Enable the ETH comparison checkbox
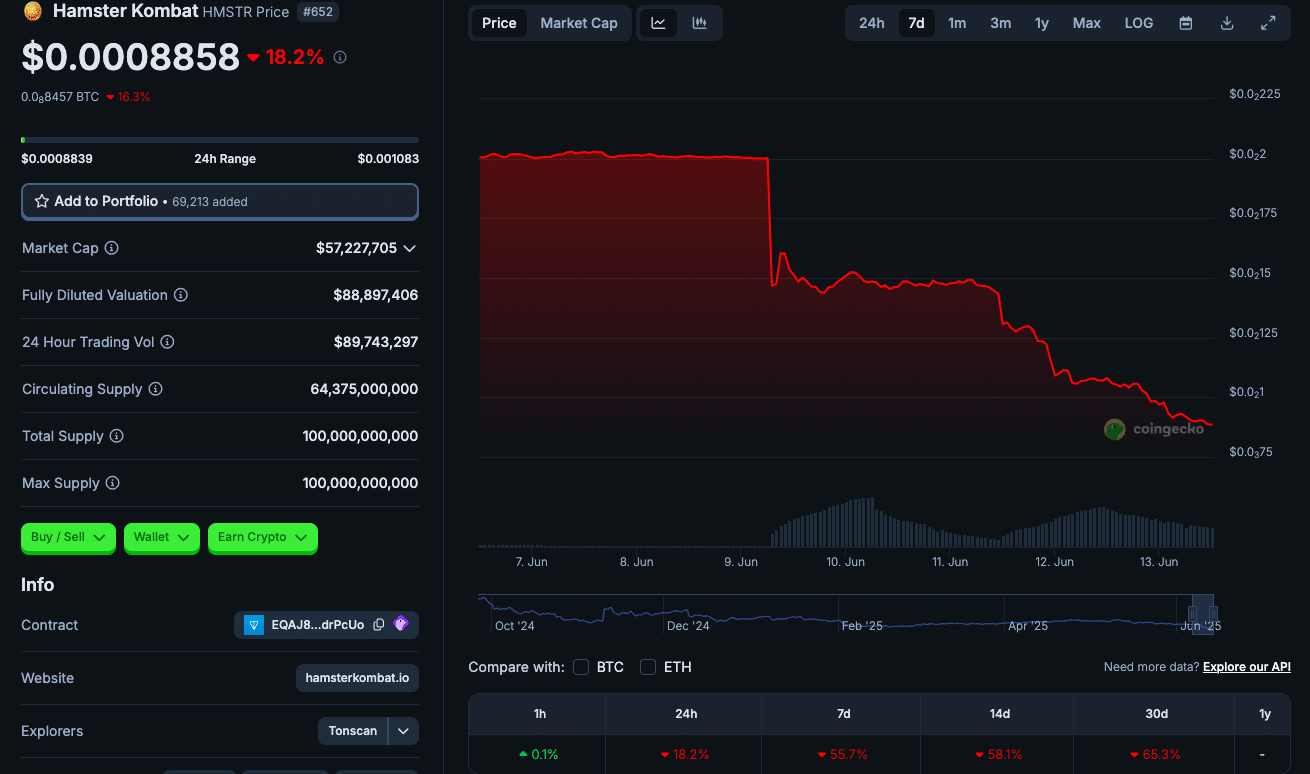This screenshot has width=1310, height=774. coord(648,667)
